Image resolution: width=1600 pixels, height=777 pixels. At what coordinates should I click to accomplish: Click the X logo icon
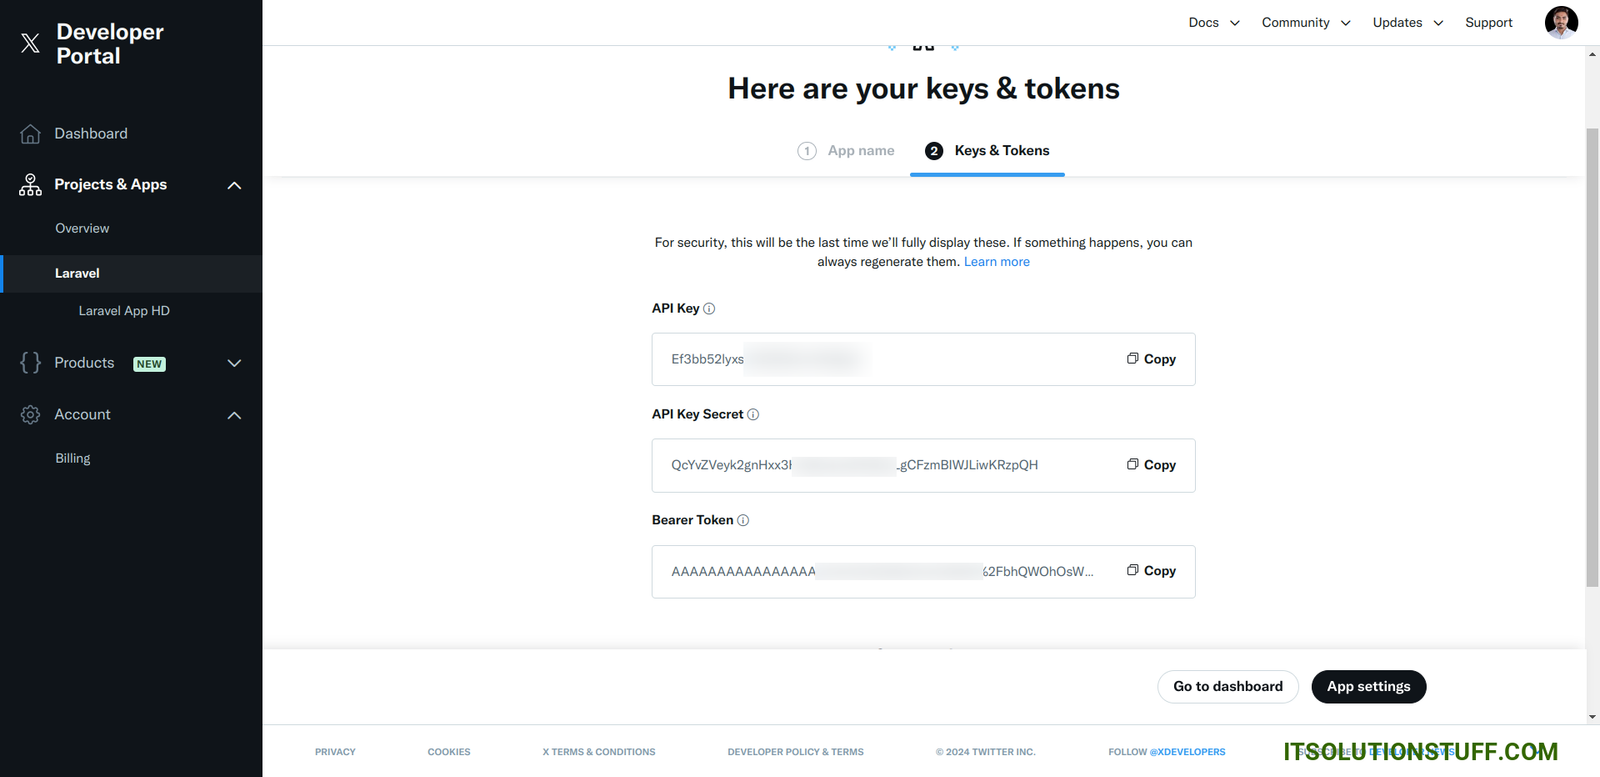click(31, 43)
